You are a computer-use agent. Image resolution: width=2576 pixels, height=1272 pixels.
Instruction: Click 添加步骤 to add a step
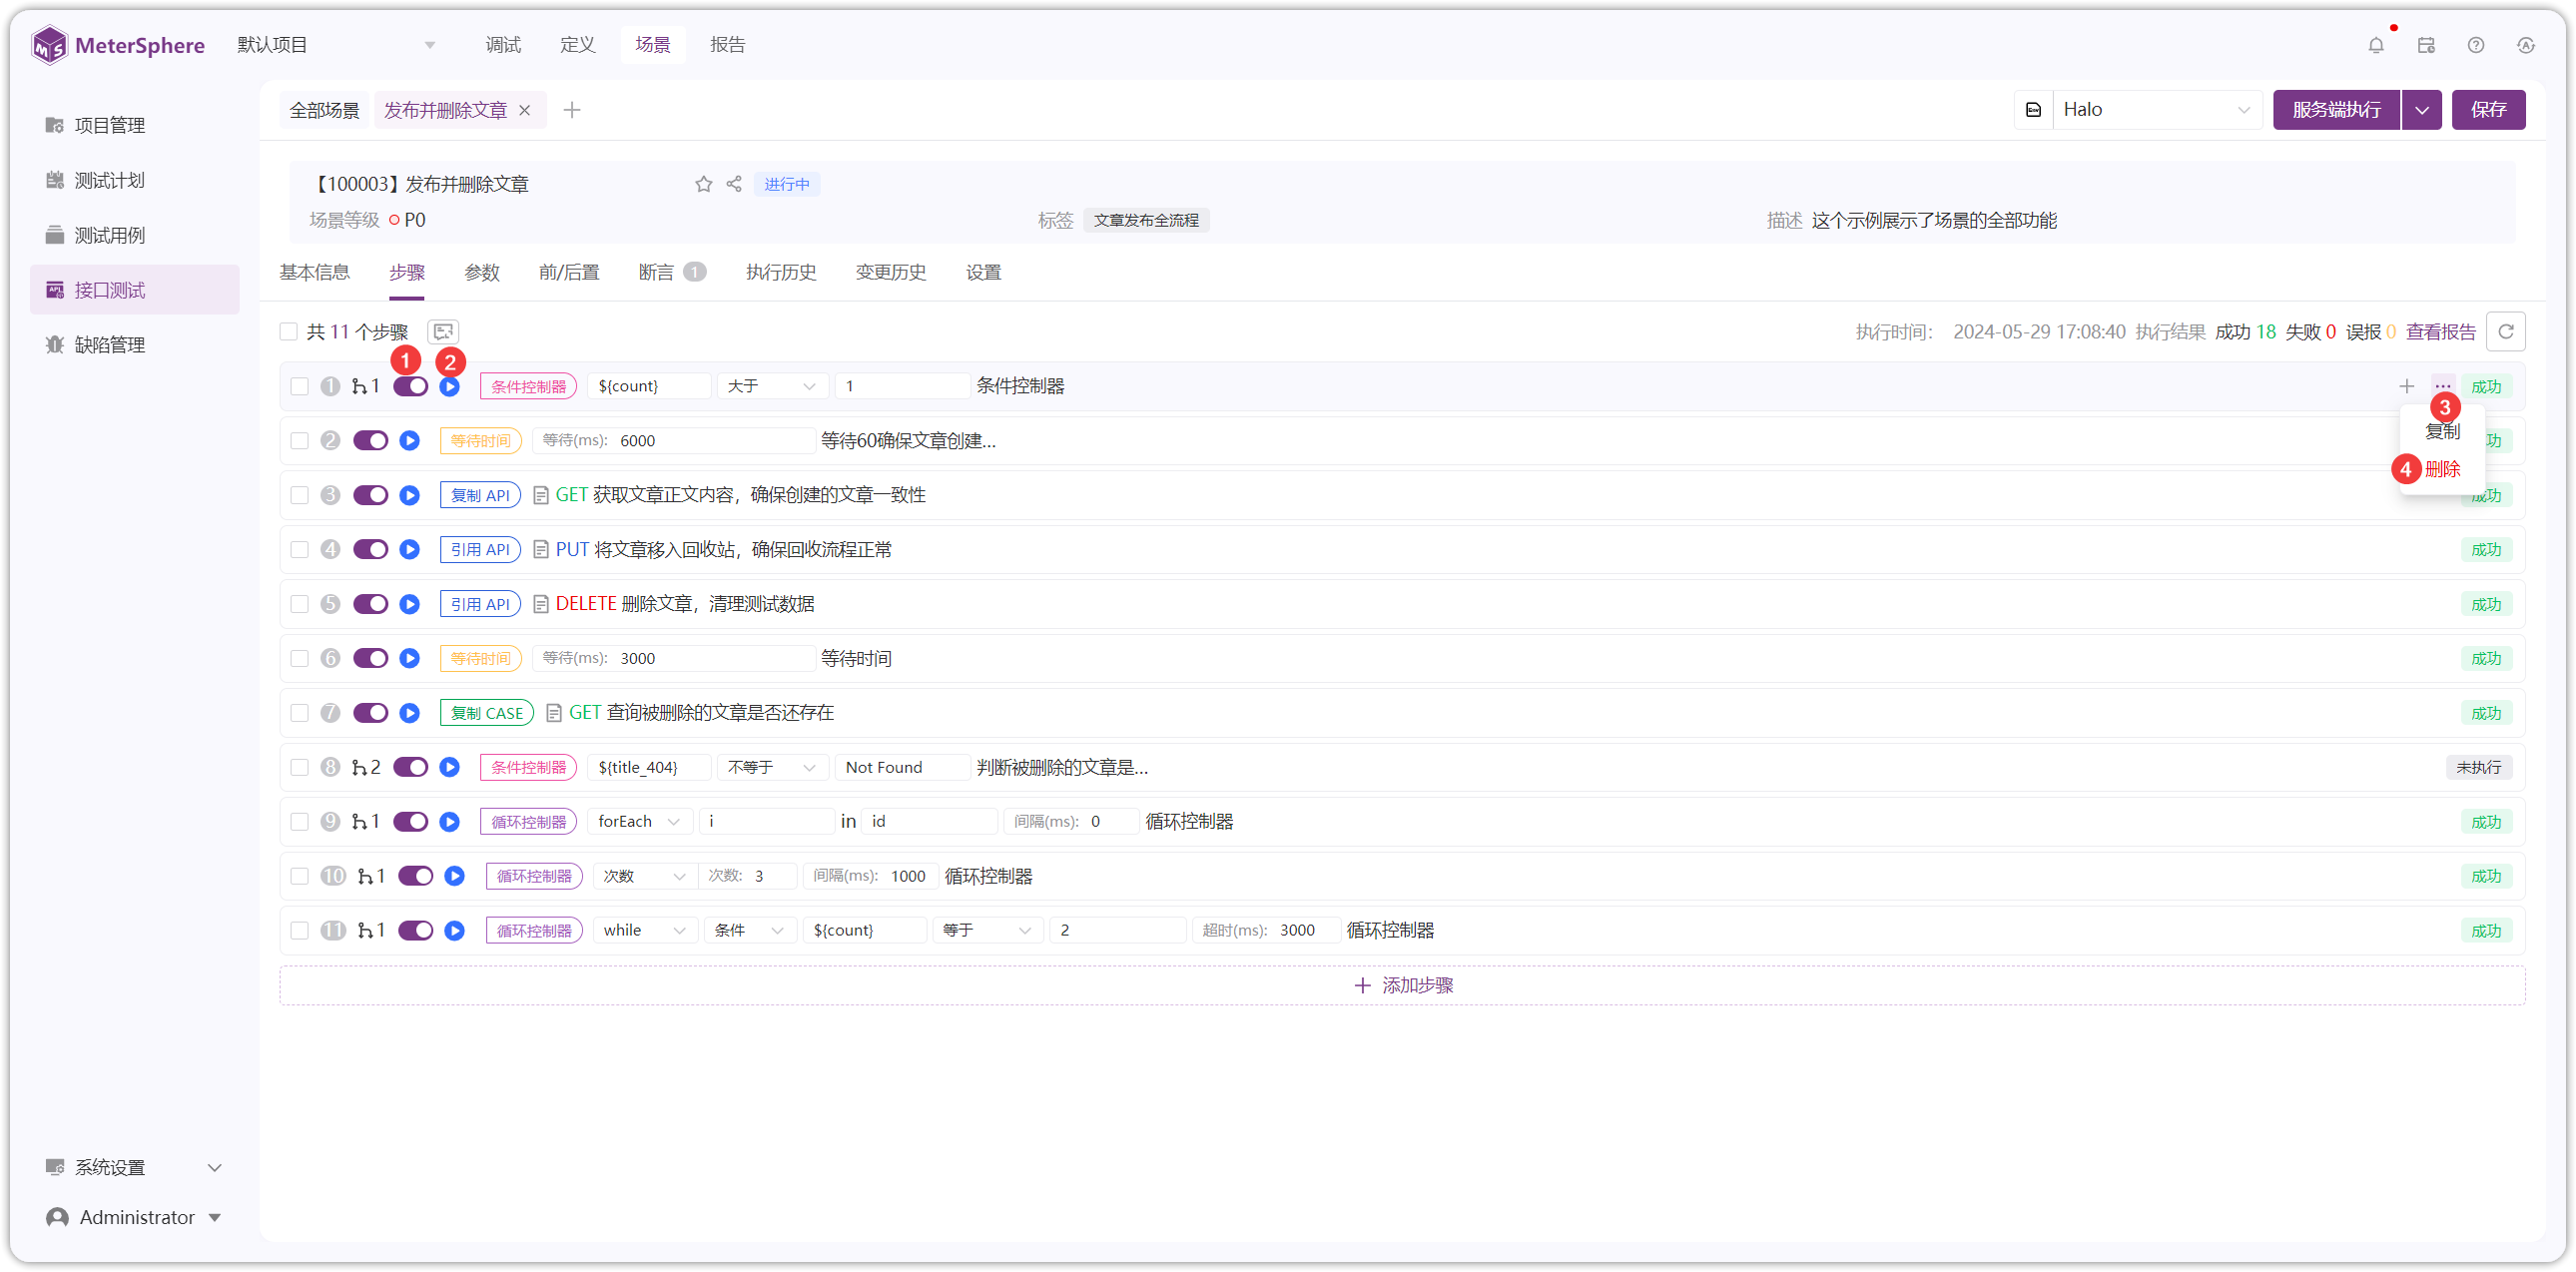pyautogui.click(x=1402, y=985)
